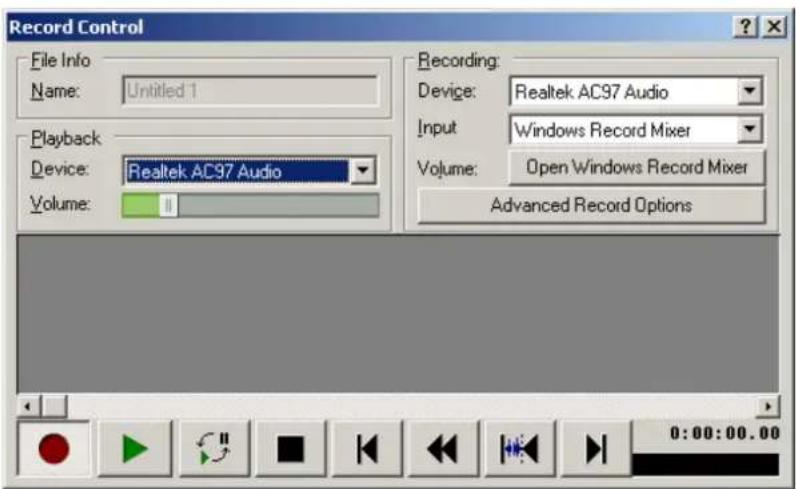
Task: Close the Record Control dialog
Action: click(x=774, y=26)
